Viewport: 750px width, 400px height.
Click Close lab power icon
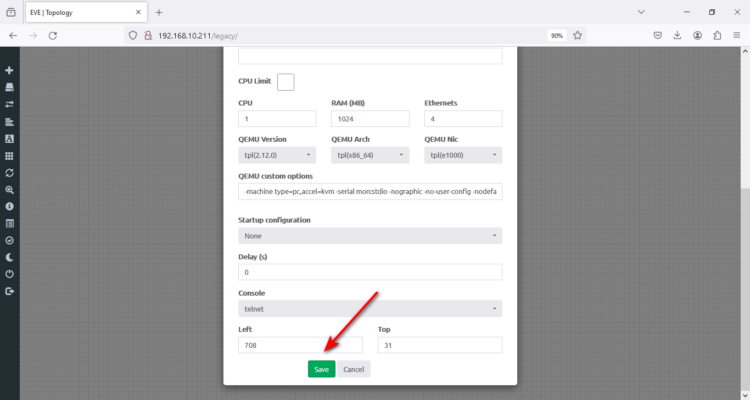pos(9,274)
